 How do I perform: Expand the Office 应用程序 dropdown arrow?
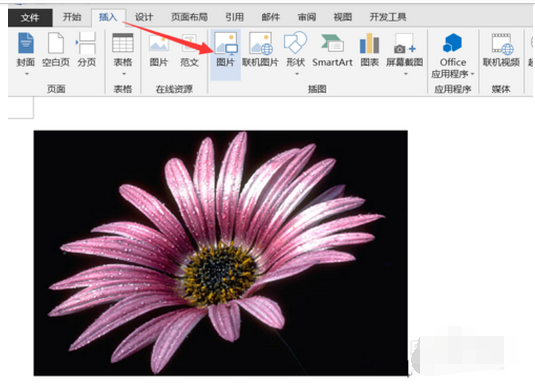[x=472, y=74]
